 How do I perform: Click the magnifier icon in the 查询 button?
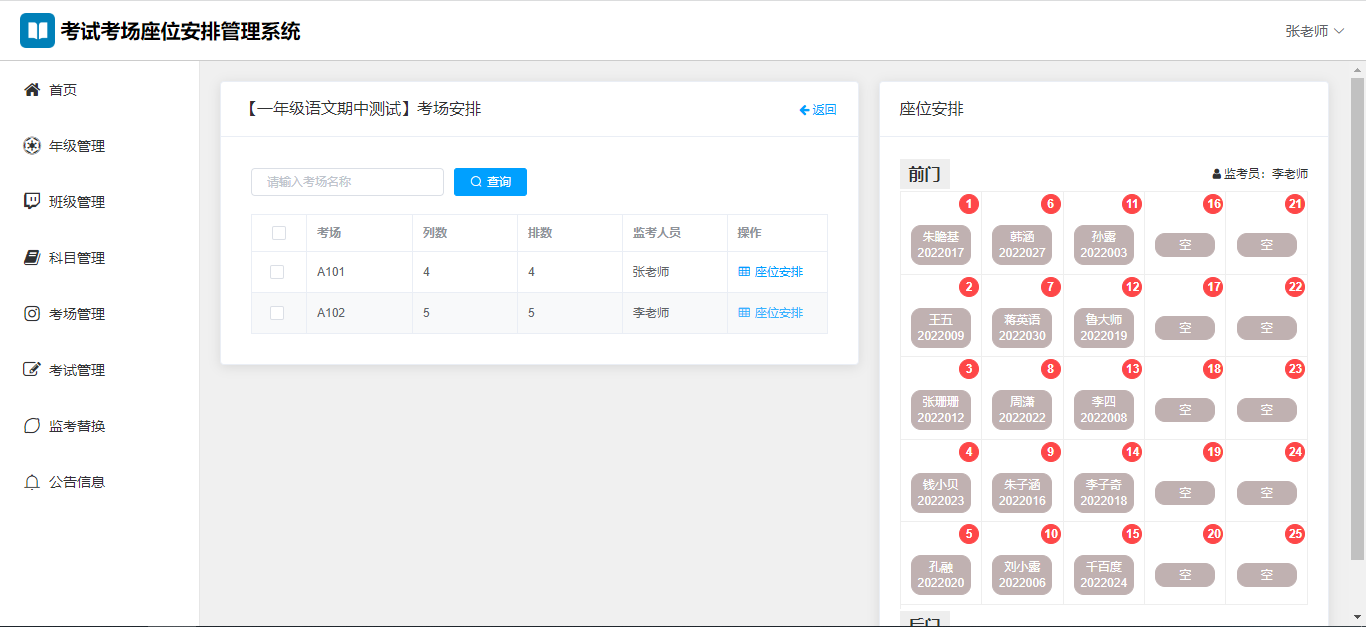476,182
